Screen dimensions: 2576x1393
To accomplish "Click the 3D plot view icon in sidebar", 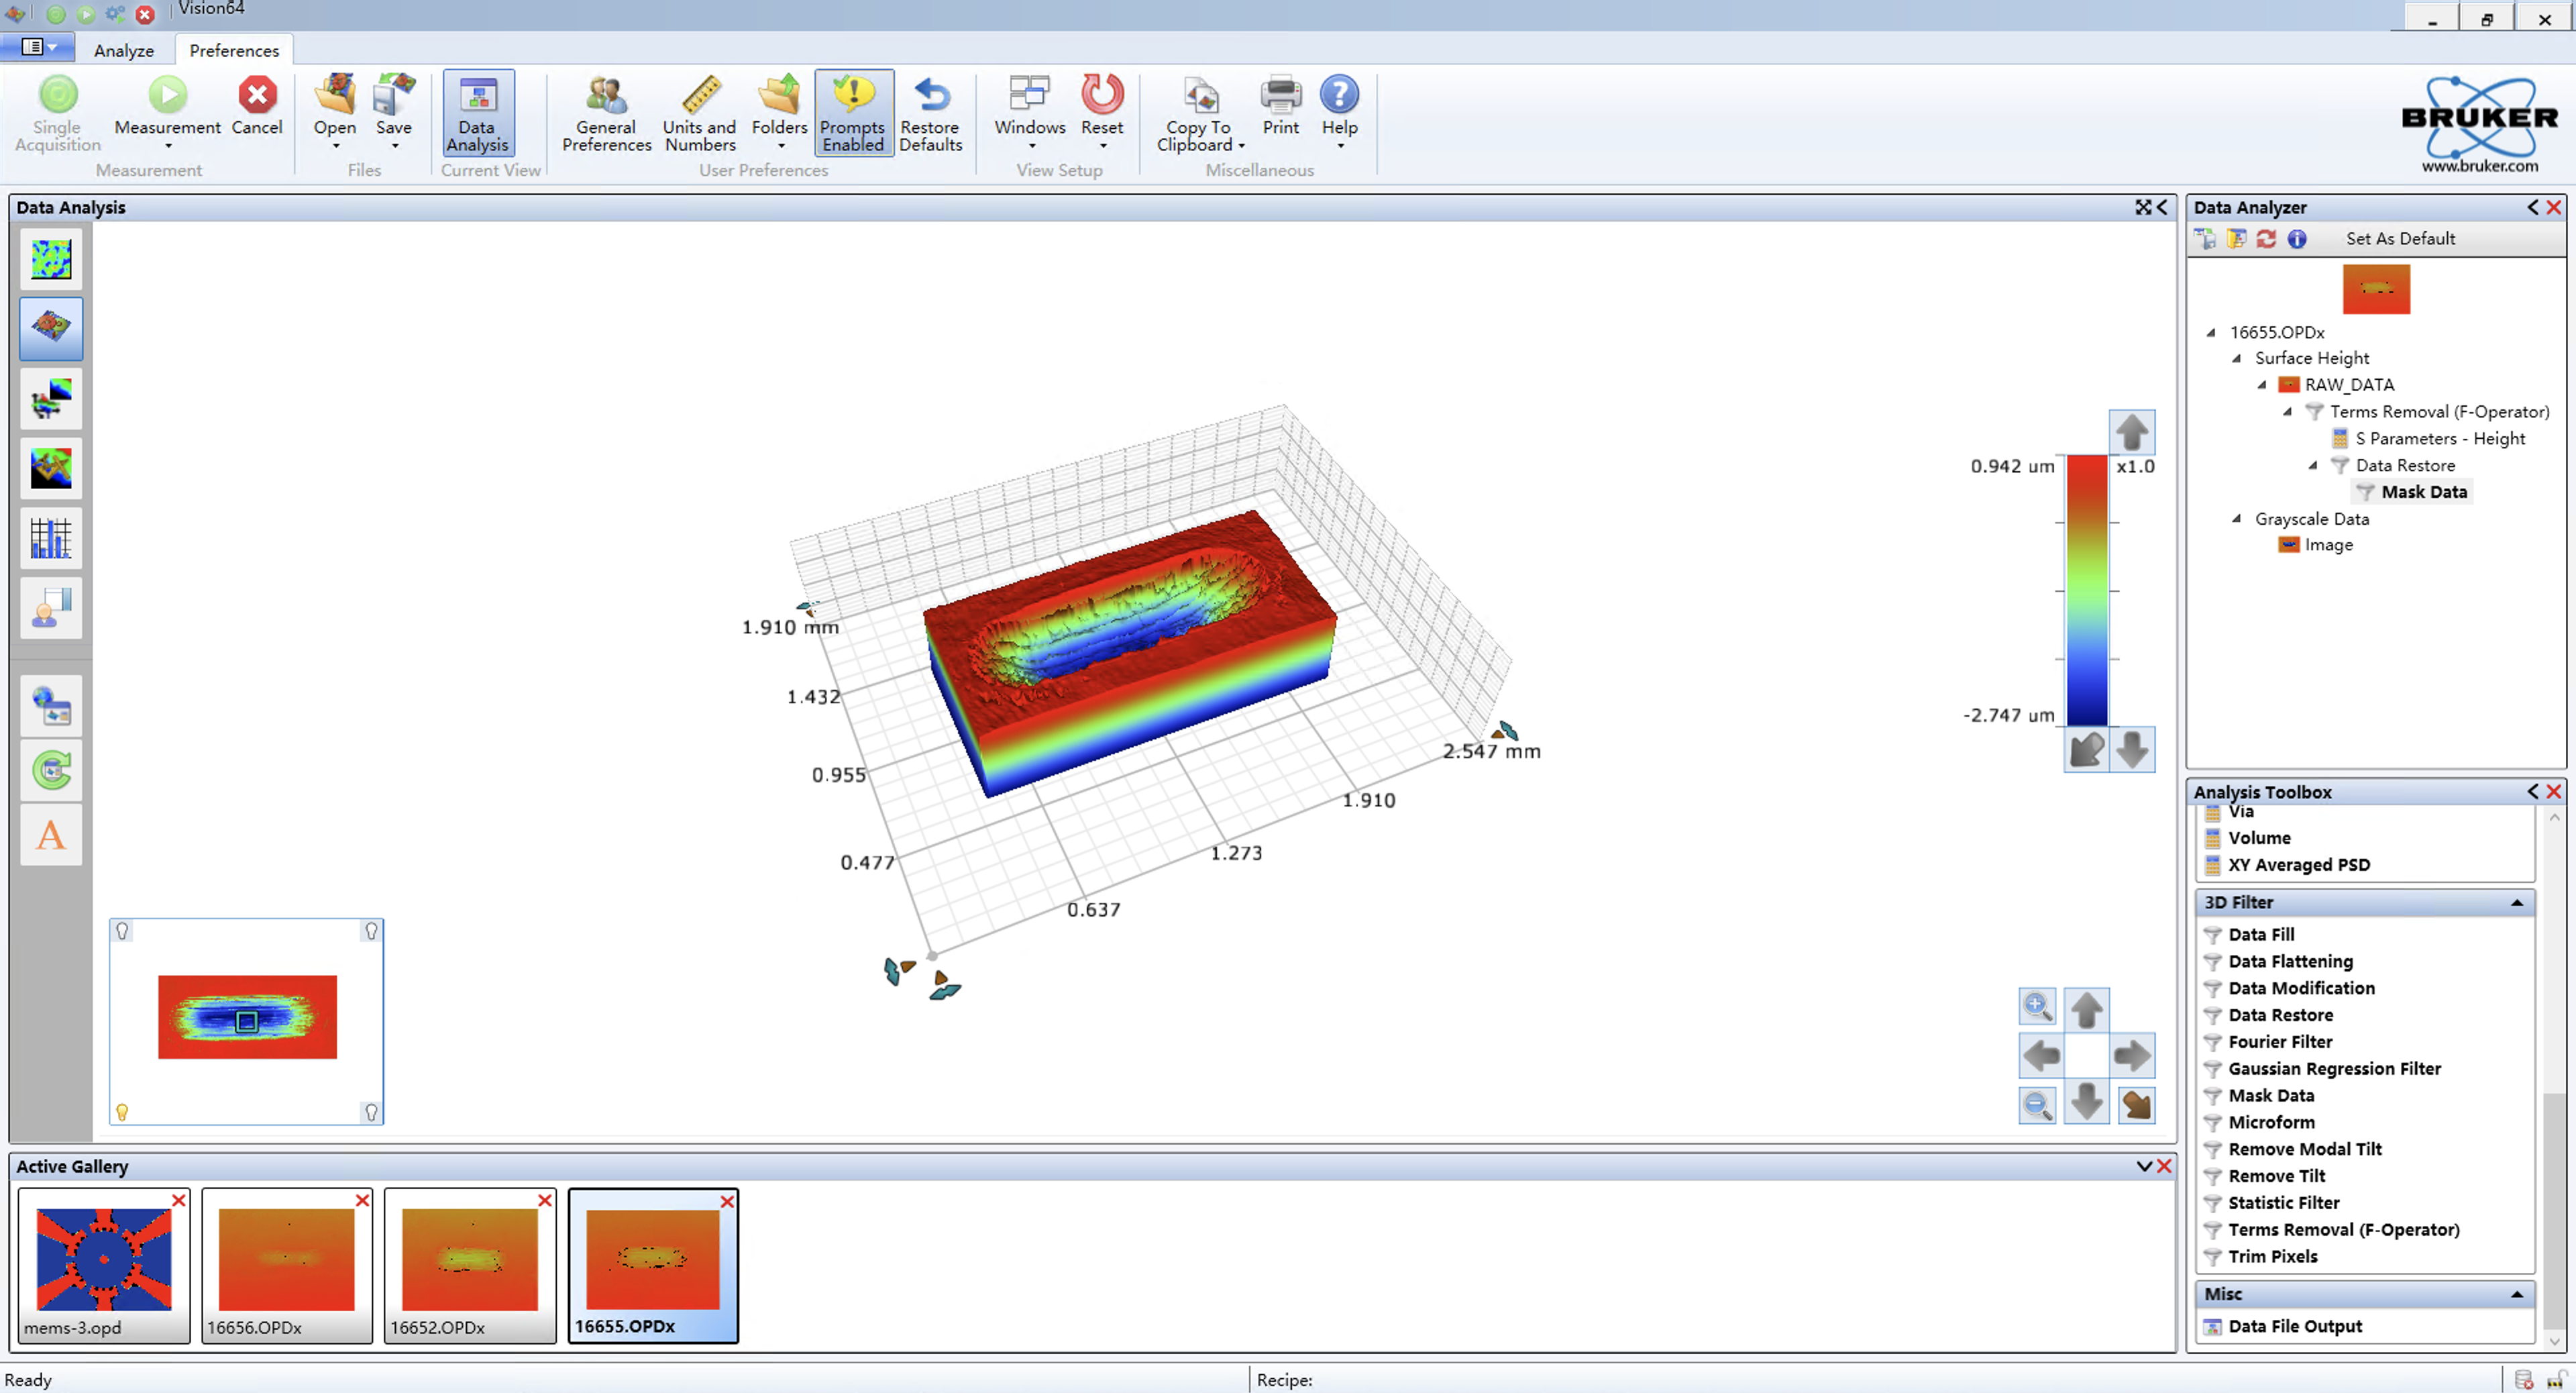I will point(51,328).
